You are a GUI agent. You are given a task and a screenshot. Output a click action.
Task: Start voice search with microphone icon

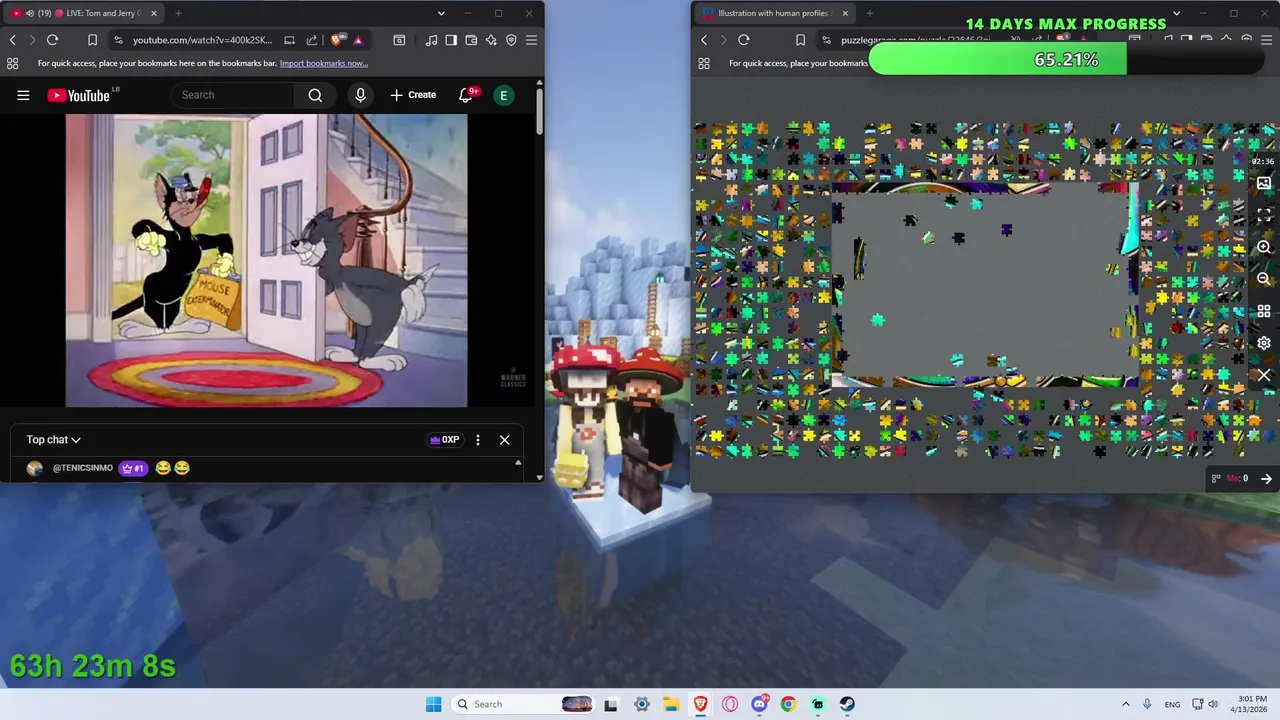(361, 95)
